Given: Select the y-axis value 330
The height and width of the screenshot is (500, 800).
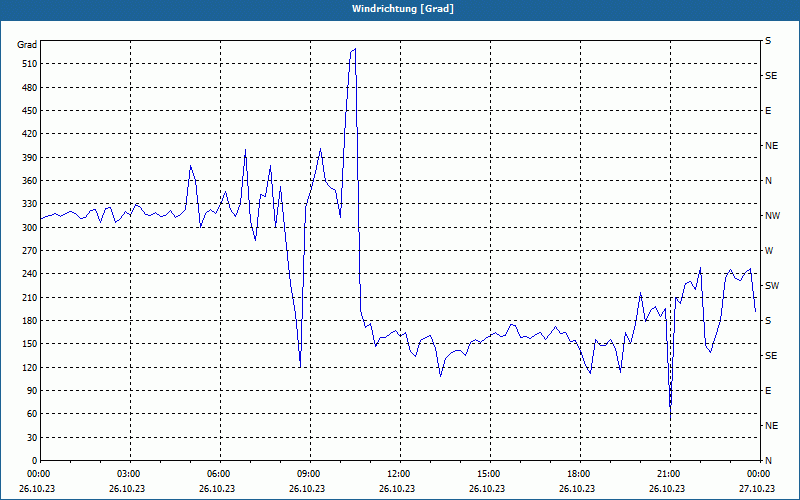Looking at the screenshot, I should pos(29,204).
